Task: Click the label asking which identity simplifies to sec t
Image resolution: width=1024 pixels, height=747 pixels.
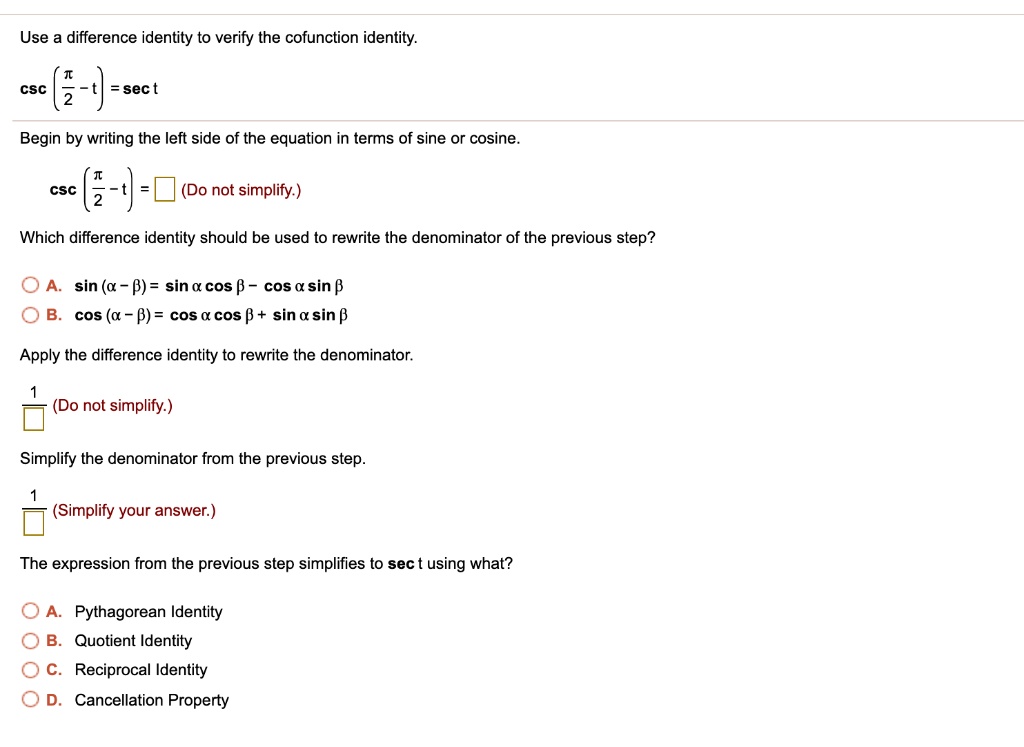Action: (265, 563)
